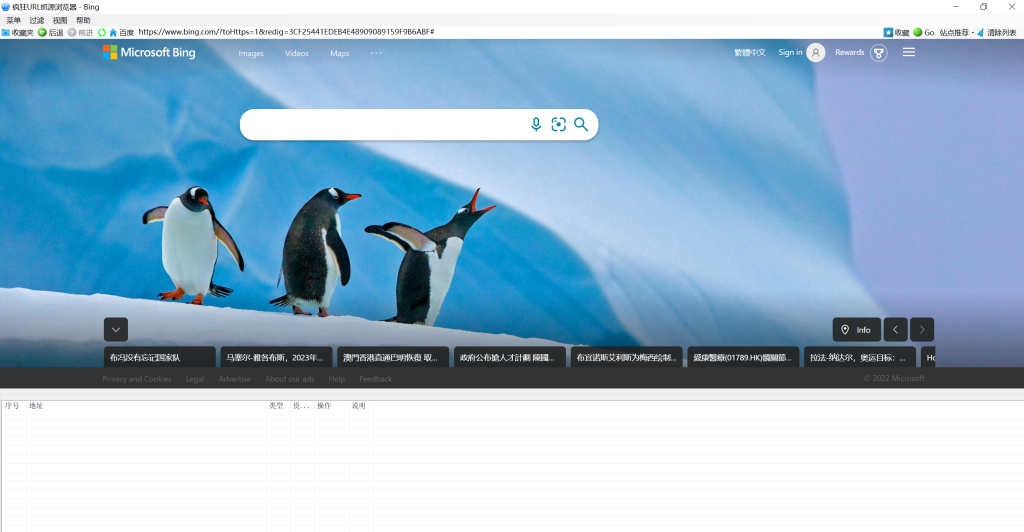Open the 站点推荐 dropdown
Image resolution: width=1024 pixels, height=532 pixels.
(957, 32)
